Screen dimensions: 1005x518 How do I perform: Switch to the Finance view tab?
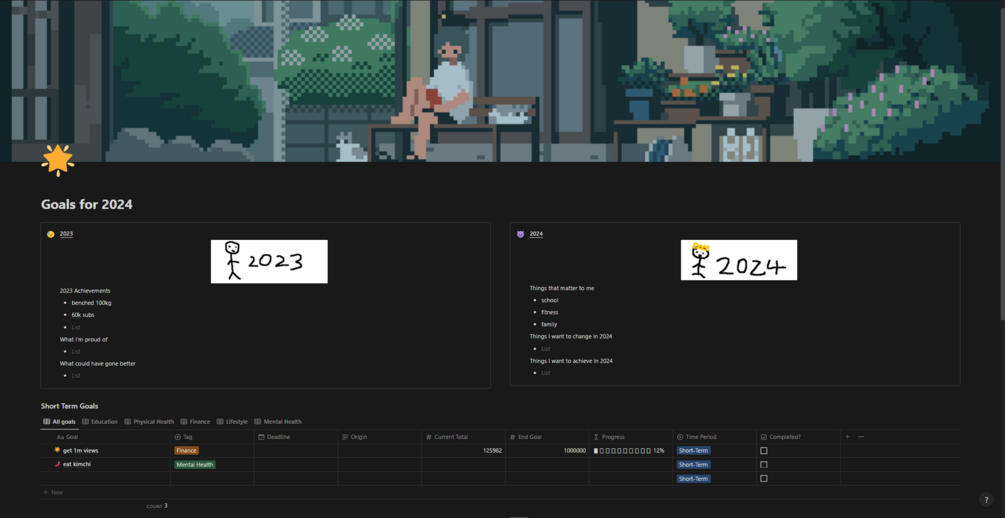click(195, 422)
